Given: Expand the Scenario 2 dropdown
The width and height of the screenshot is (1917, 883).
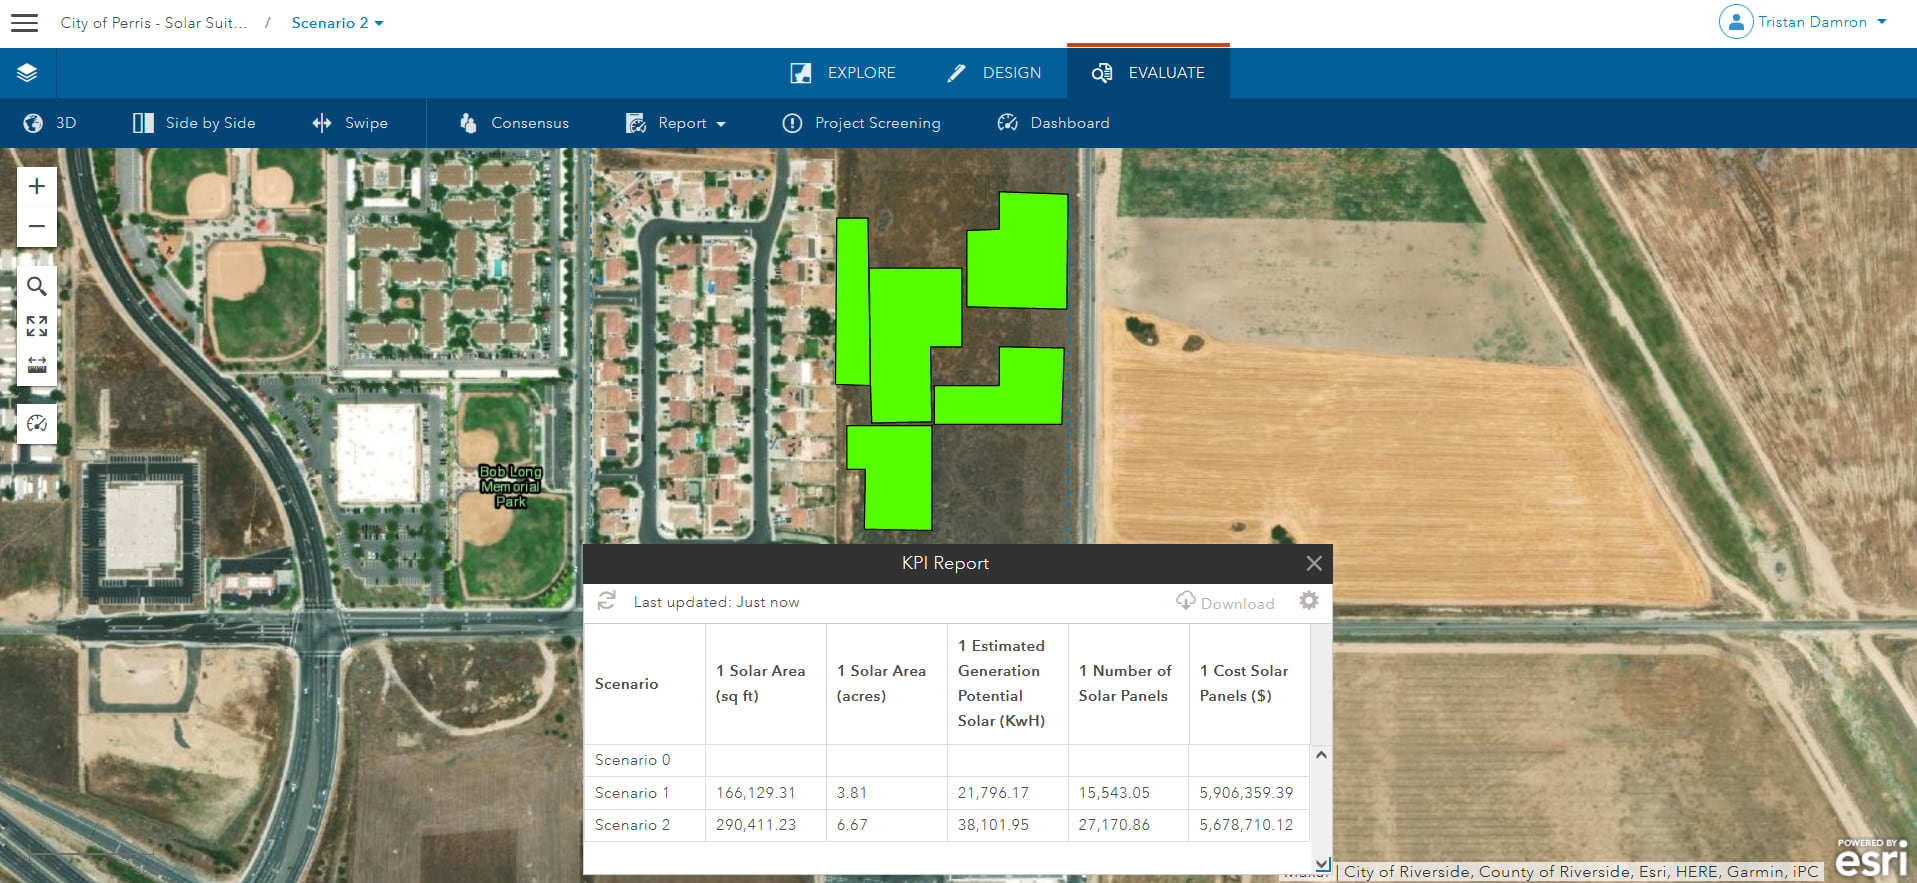Looking at the screenshot, I should coord(338,22).
